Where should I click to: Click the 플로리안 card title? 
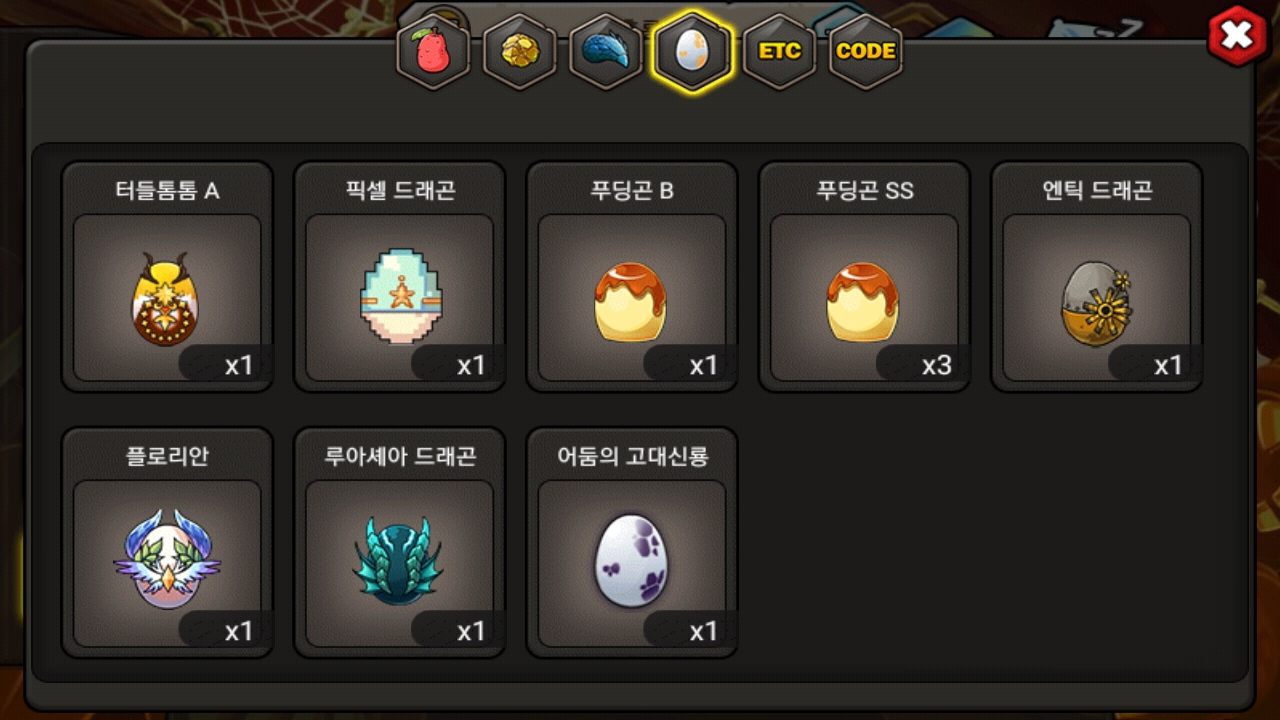[x=167, y=456]
